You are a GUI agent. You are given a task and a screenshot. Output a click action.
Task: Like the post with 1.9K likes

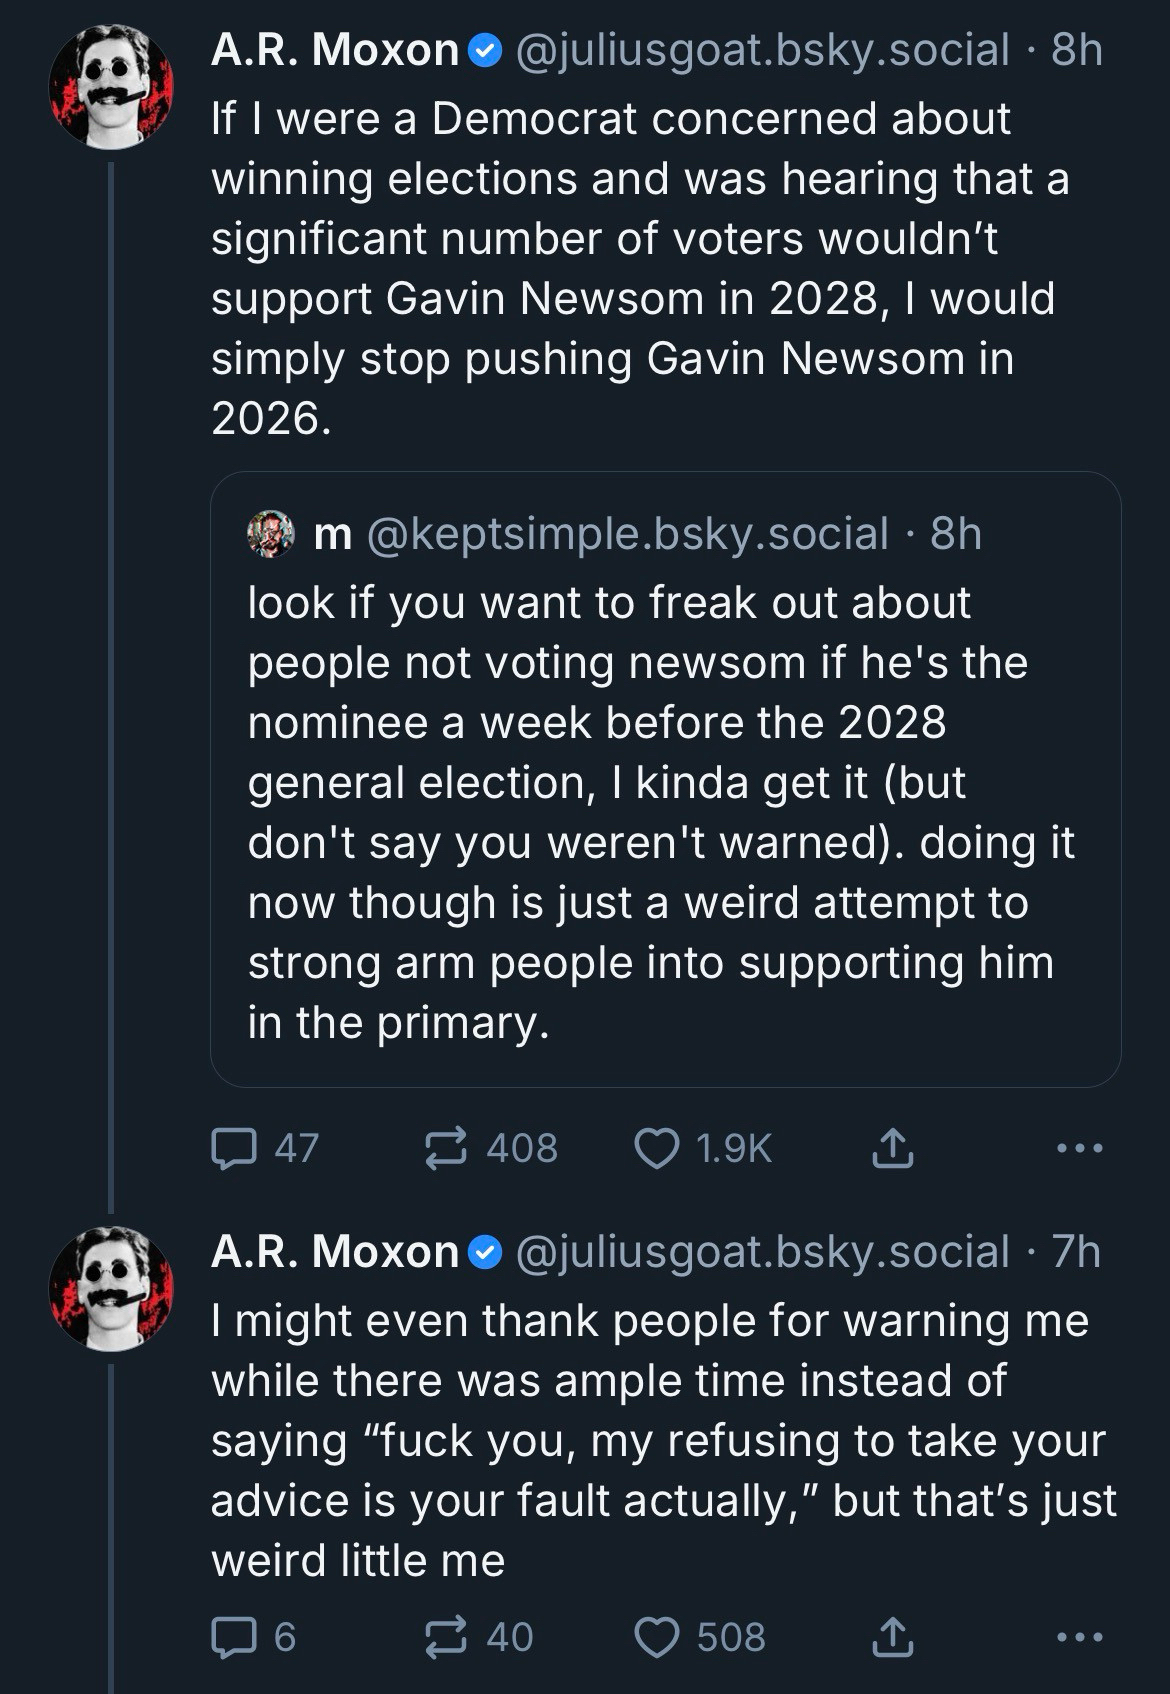pyautogui.click(x=657, y=1148)
